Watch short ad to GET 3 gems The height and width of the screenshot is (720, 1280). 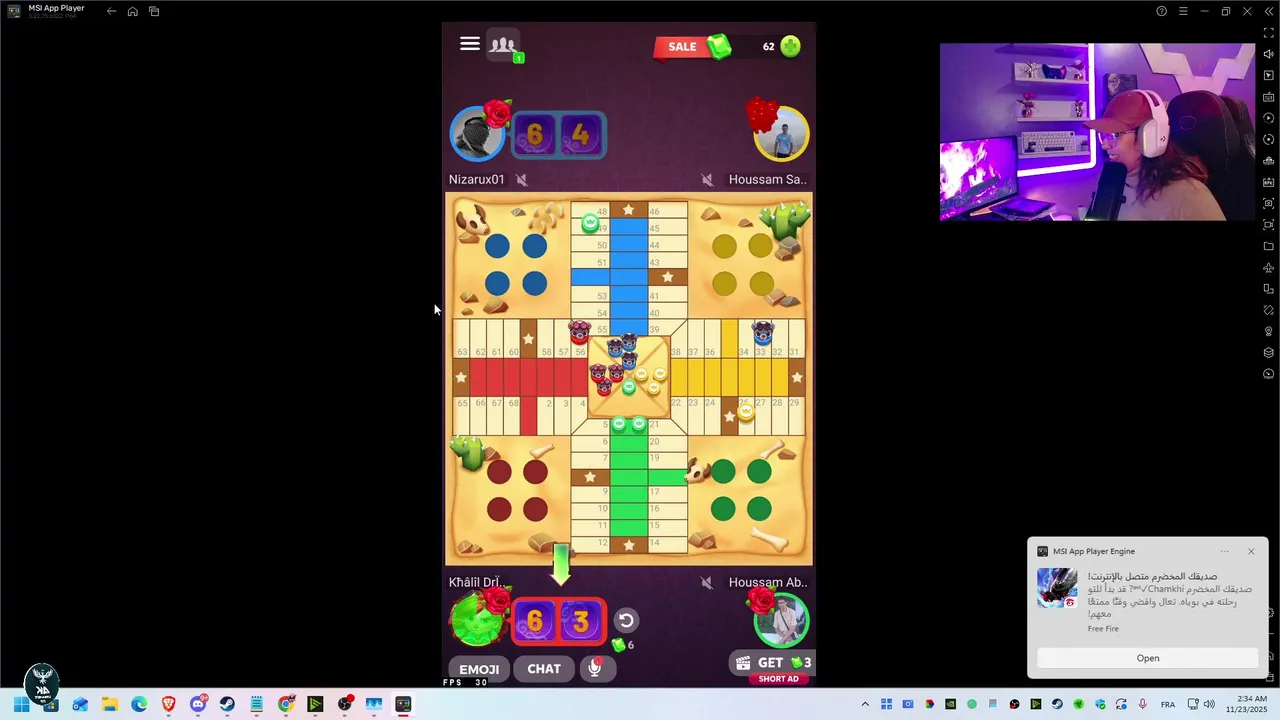[x=772, y=665]
